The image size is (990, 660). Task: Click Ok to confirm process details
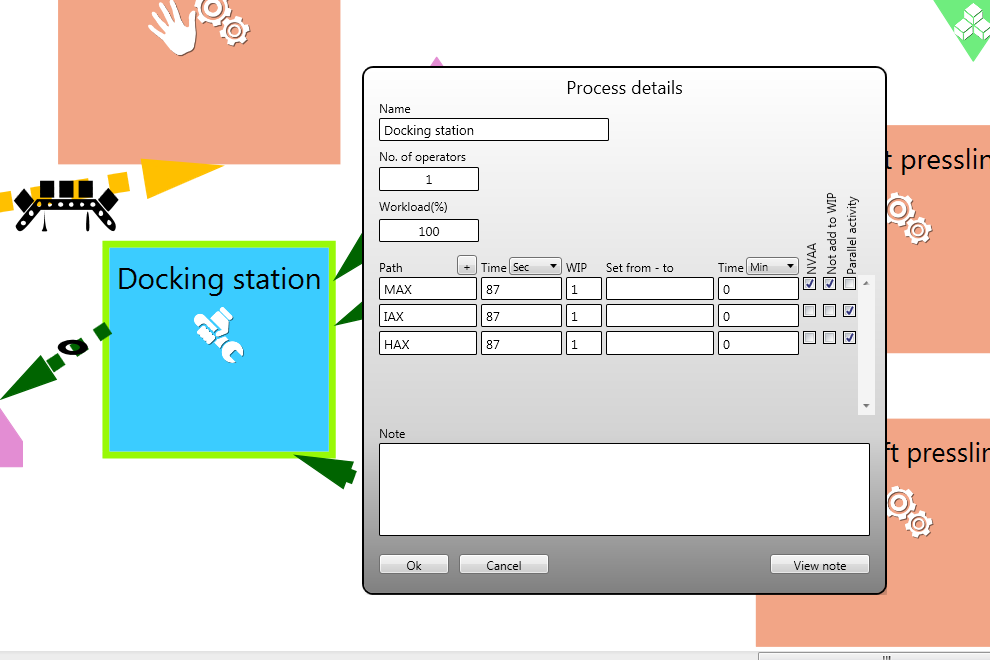(x=414, y=565)
